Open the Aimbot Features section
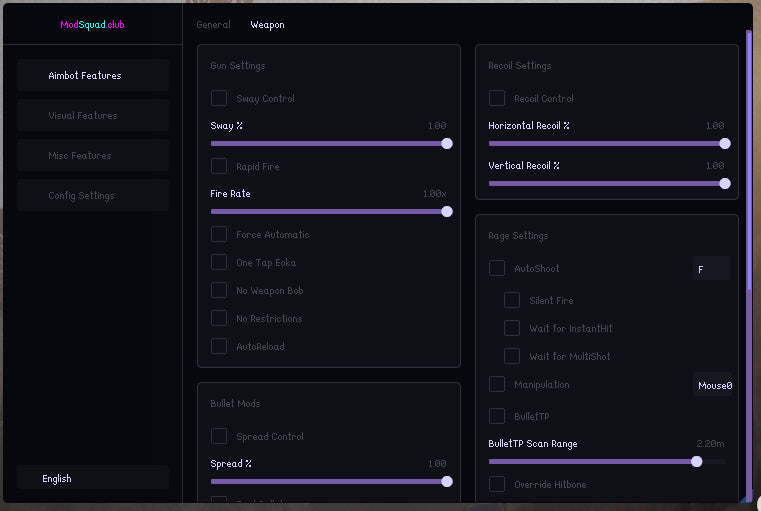This screenshot has height=511, width=761. click(92, 75)
